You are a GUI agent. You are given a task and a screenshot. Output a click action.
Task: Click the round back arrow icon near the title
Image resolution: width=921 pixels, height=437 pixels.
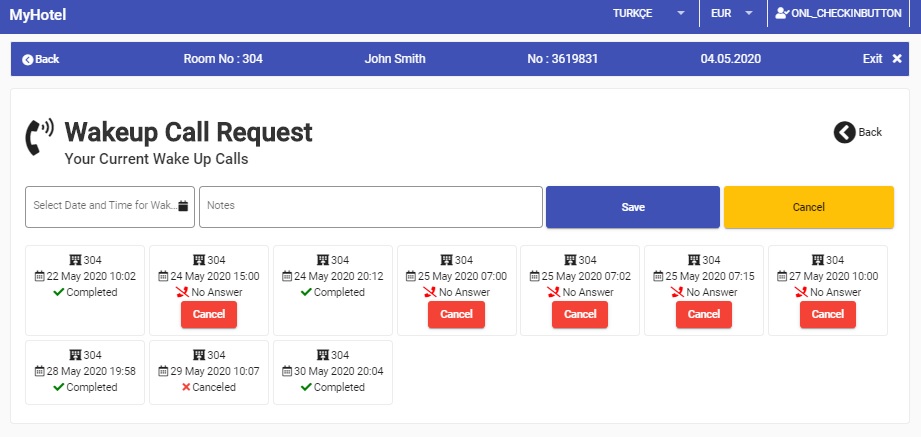coord(844,133)
